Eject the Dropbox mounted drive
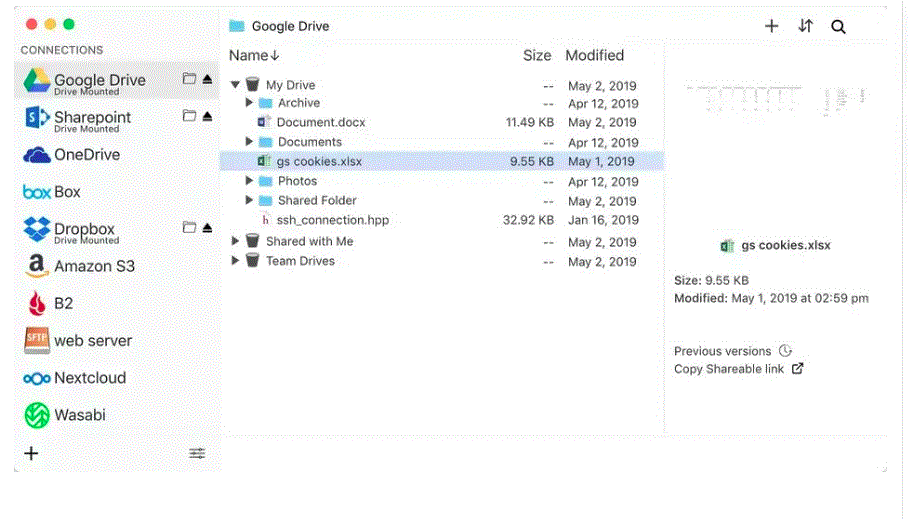Image resolution: width=908 pixels, height=519 pixels. (207, 228)
